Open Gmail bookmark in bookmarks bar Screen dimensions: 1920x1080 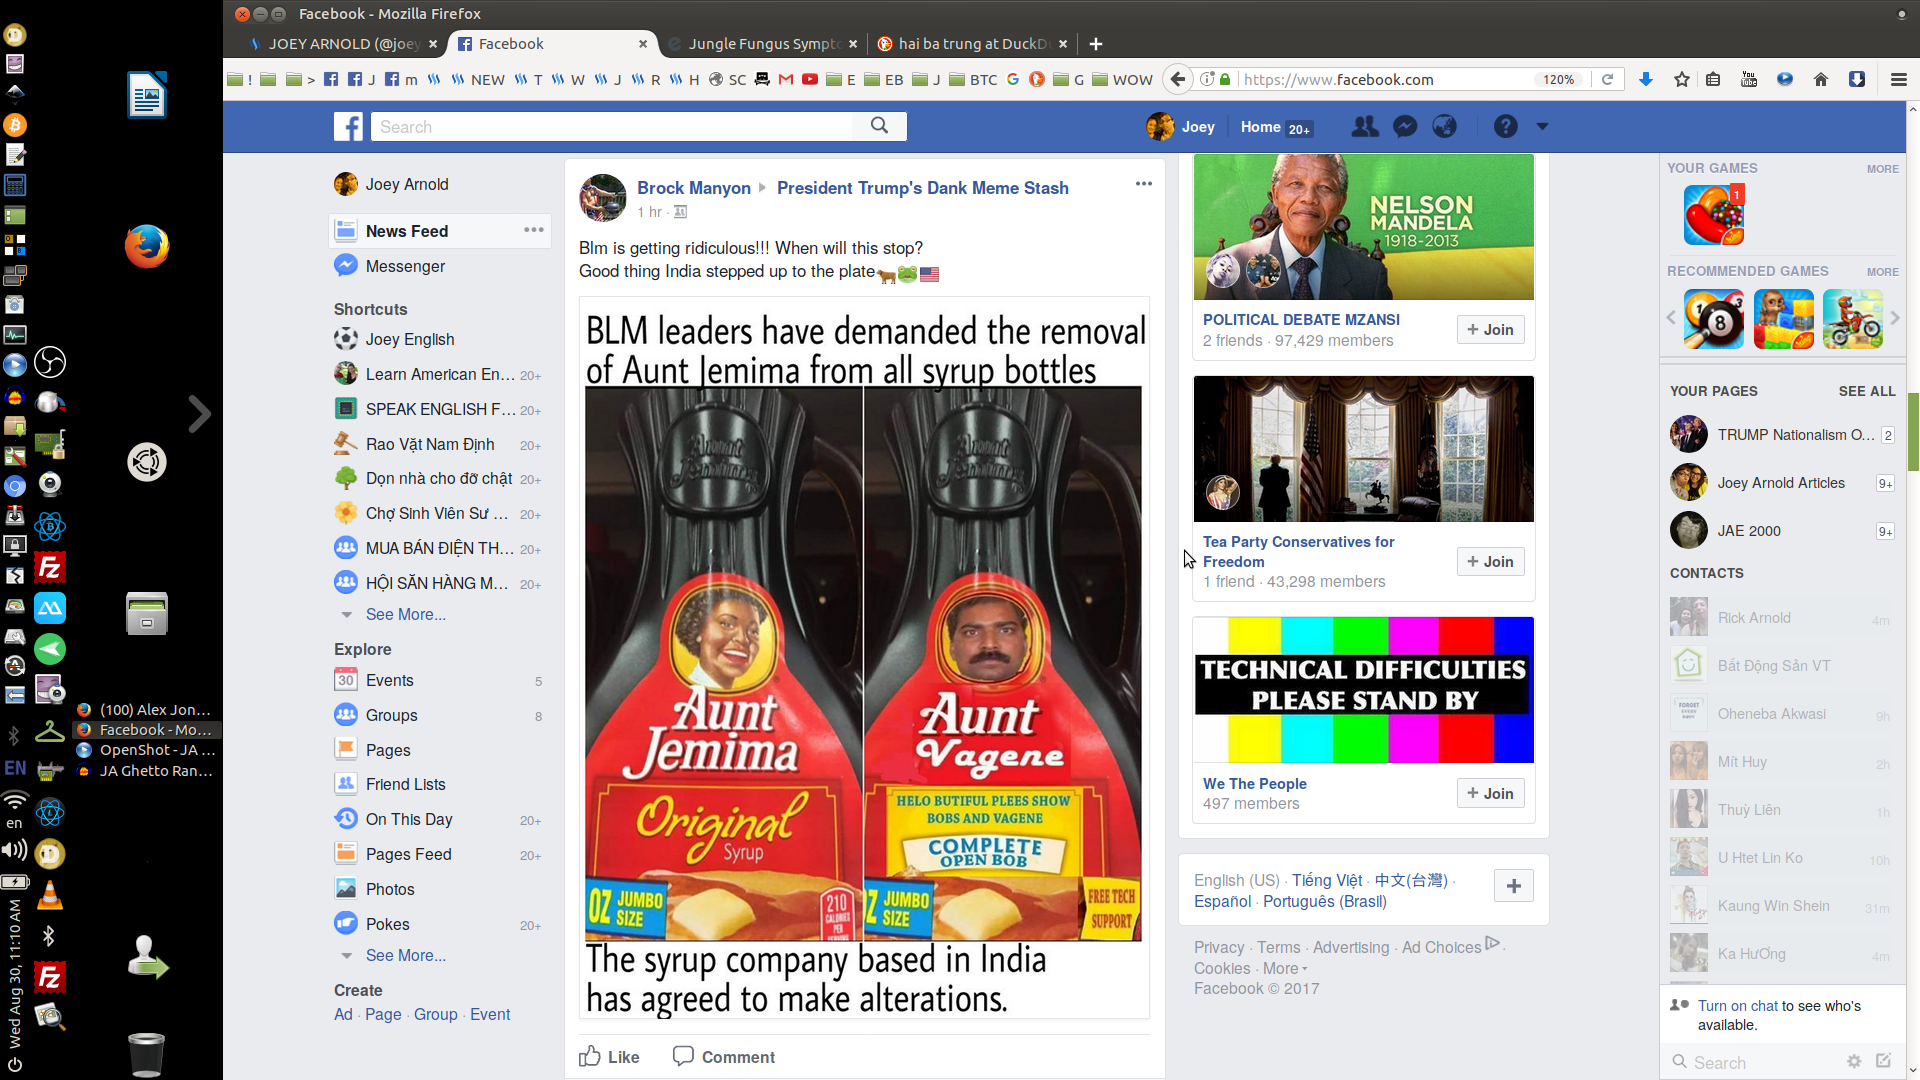[x=786, y=79]
